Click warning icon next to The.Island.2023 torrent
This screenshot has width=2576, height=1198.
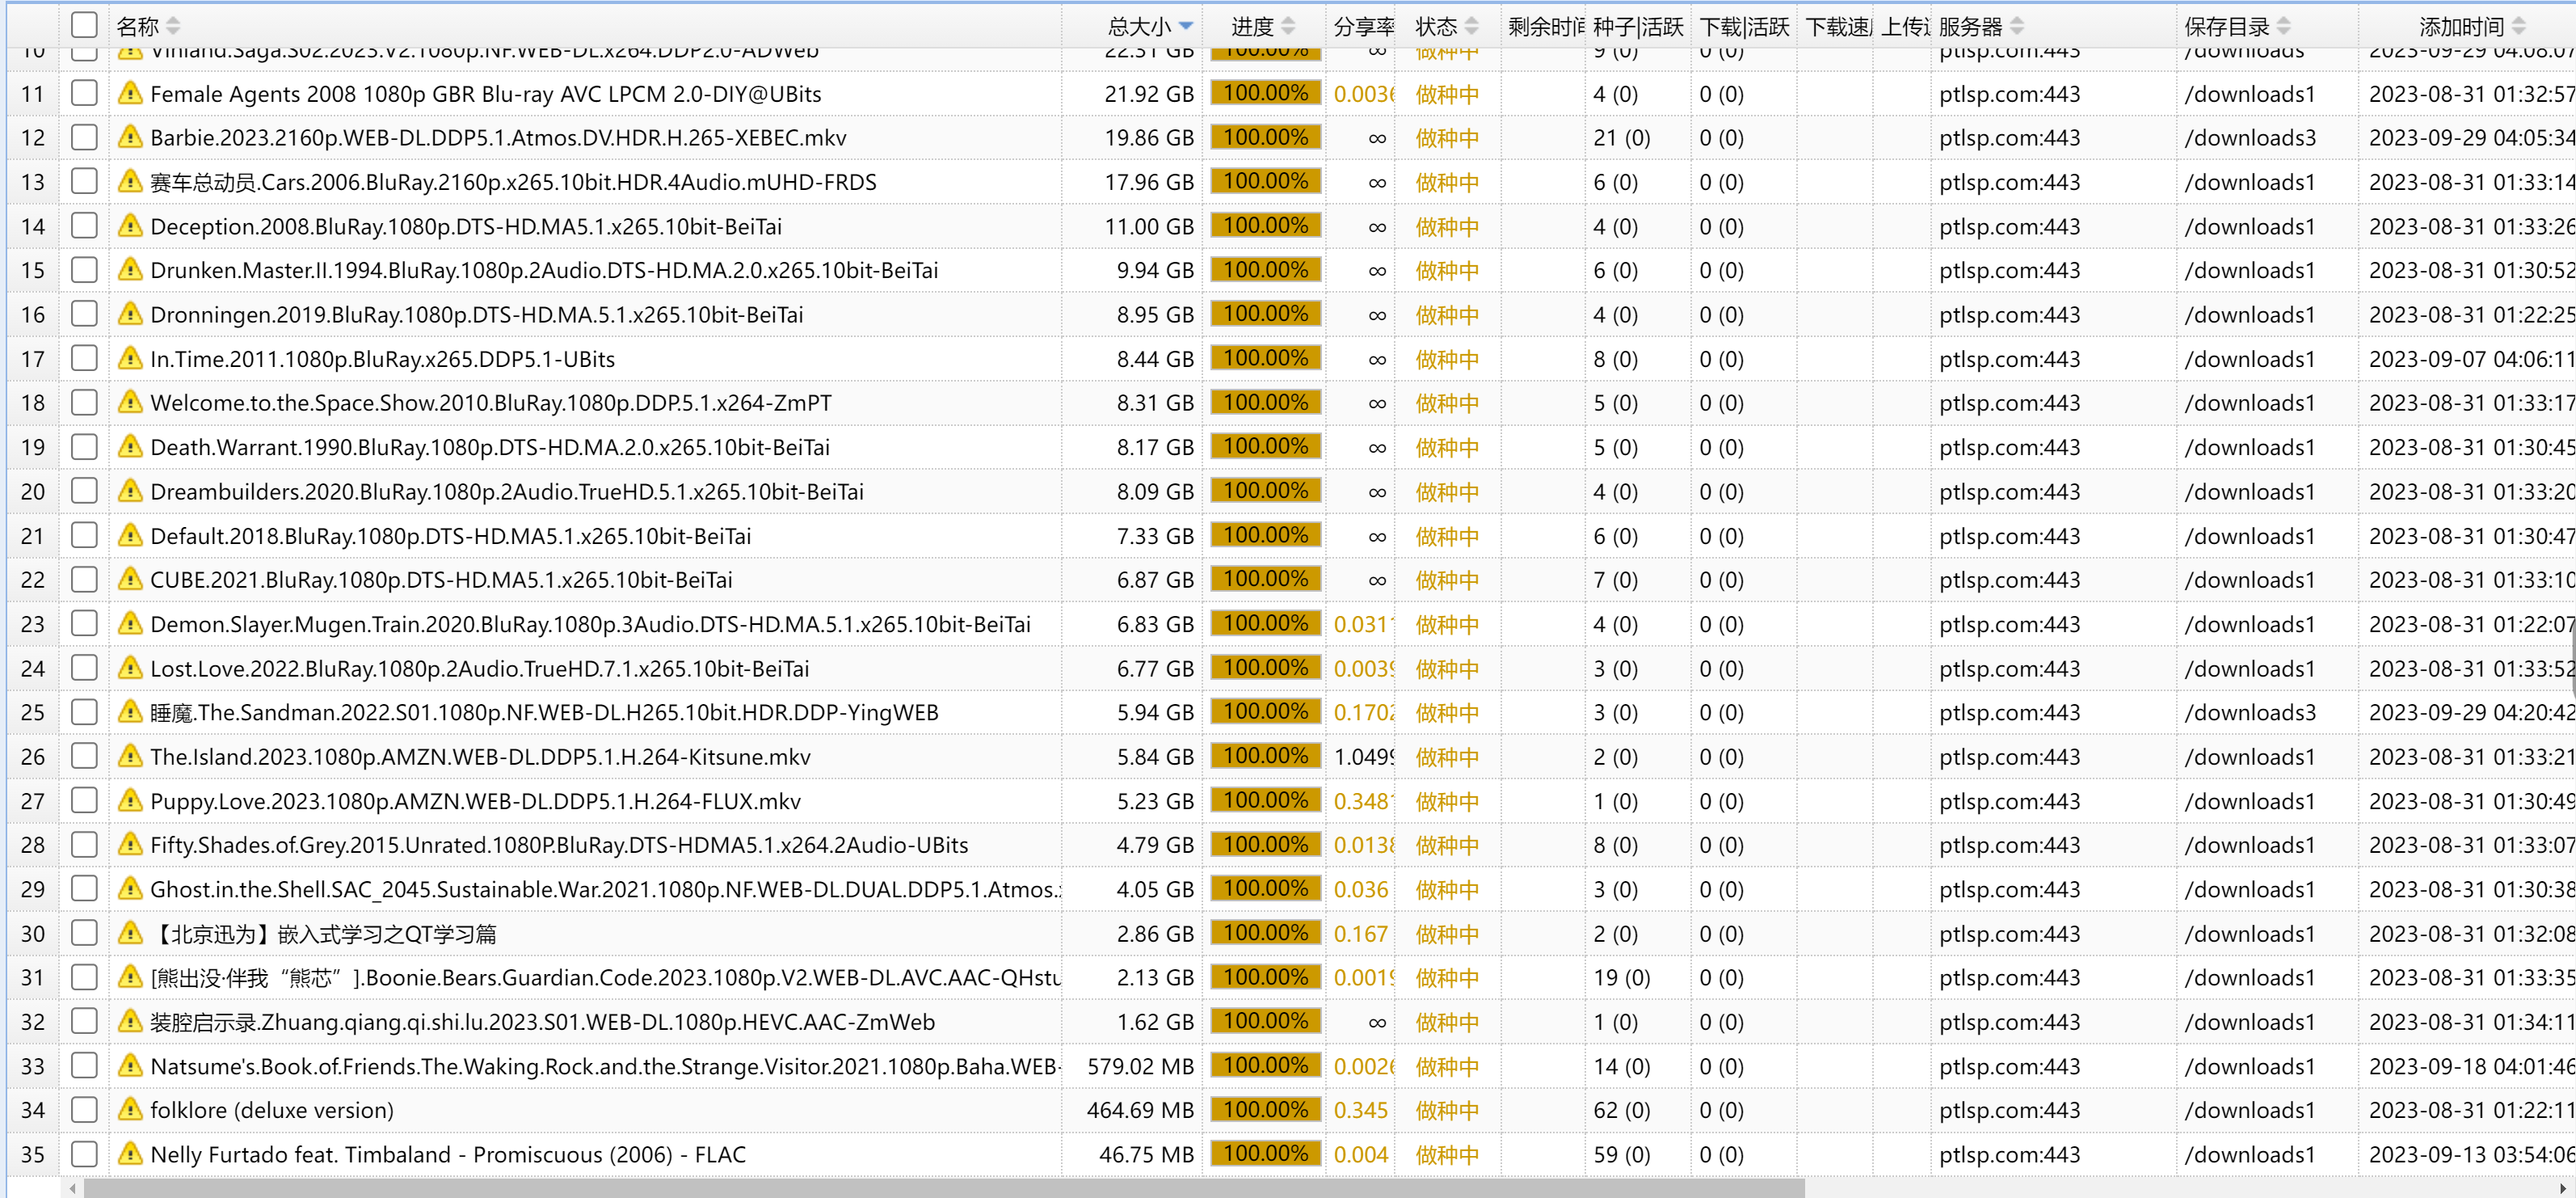coord(129,757)
